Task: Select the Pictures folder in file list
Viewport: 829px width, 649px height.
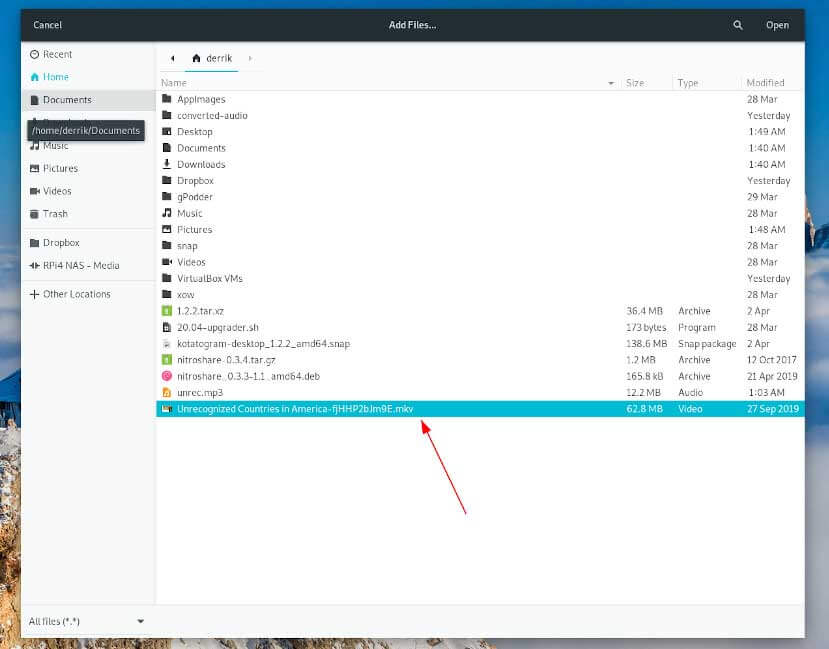Action: pyautogui.click(x=480, y=229)
